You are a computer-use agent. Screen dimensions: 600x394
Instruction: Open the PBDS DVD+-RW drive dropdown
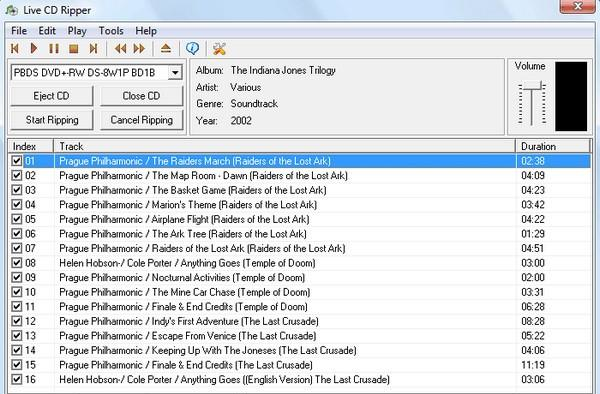pos(175,72)
